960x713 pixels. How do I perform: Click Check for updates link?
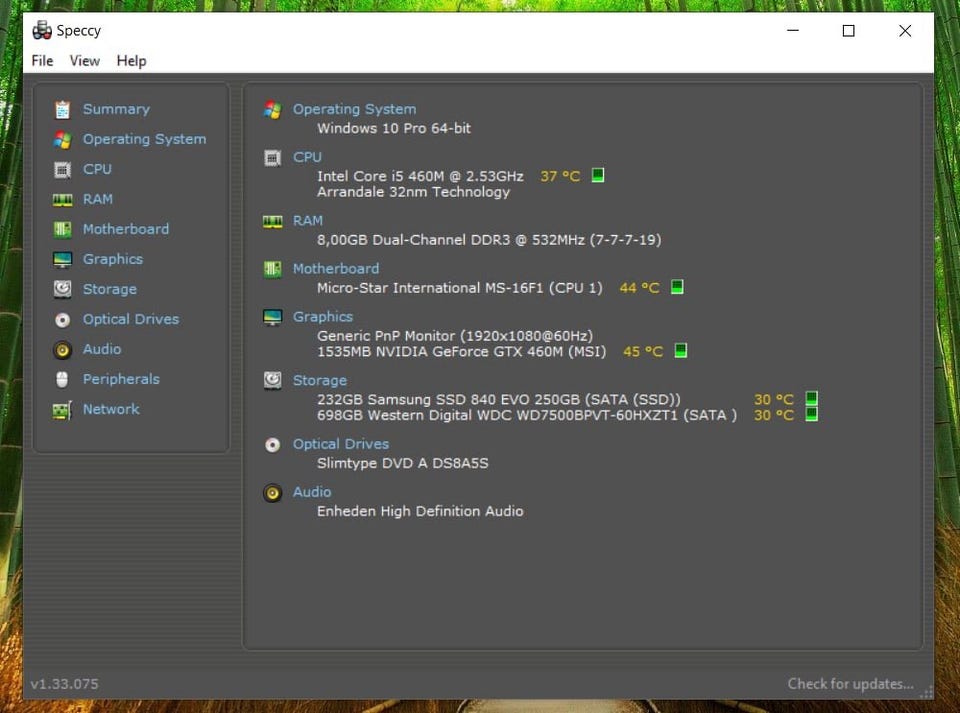pos(850,684)
